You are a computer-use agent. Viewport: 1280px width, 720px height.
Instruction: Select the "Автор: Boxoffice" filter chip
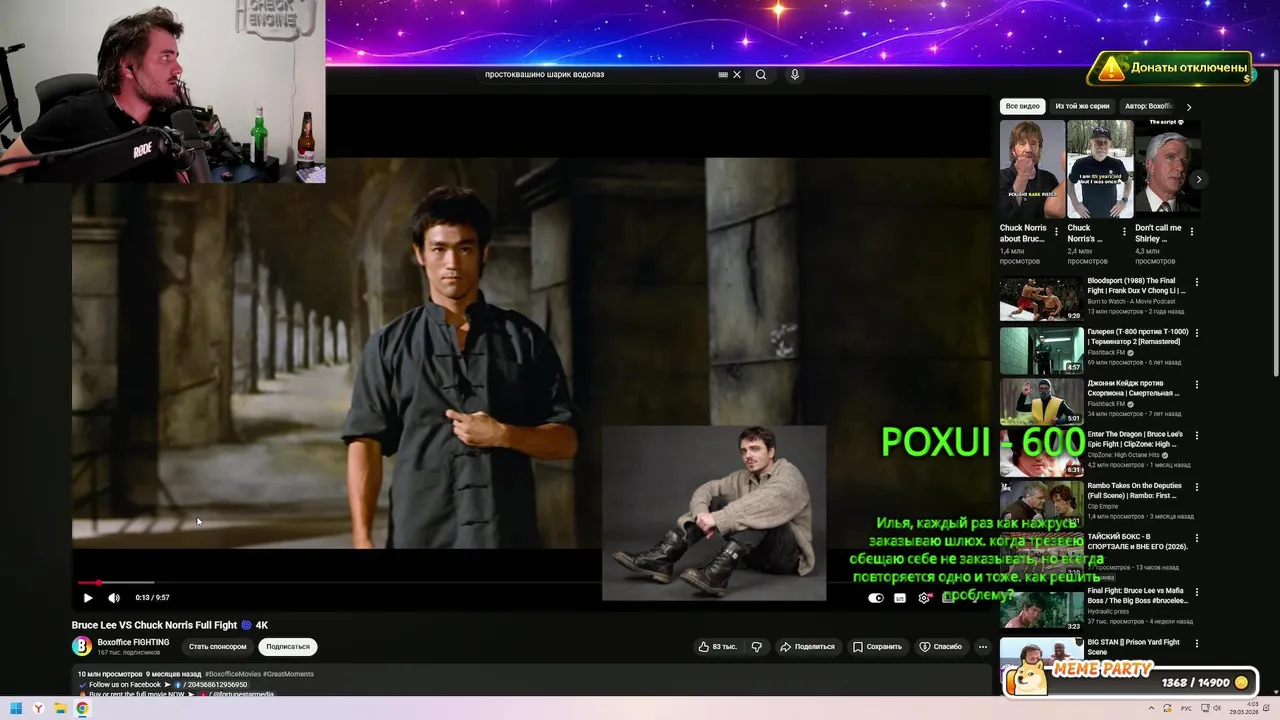pos(1148,106)
